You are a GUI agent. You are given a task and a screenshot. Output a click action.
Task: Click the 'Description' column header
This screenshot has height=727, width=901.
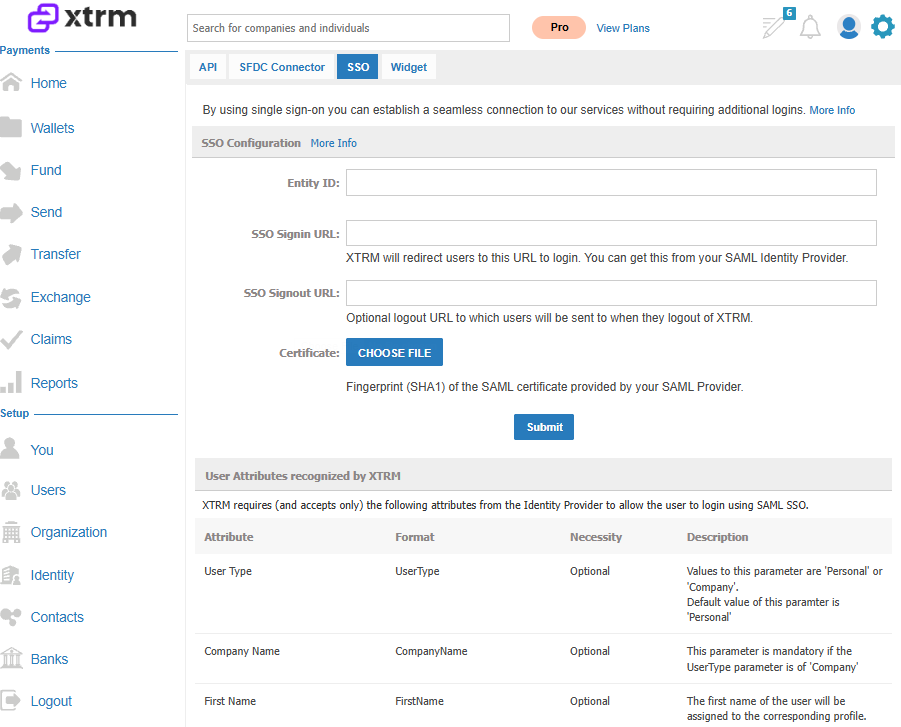(717, 537)
